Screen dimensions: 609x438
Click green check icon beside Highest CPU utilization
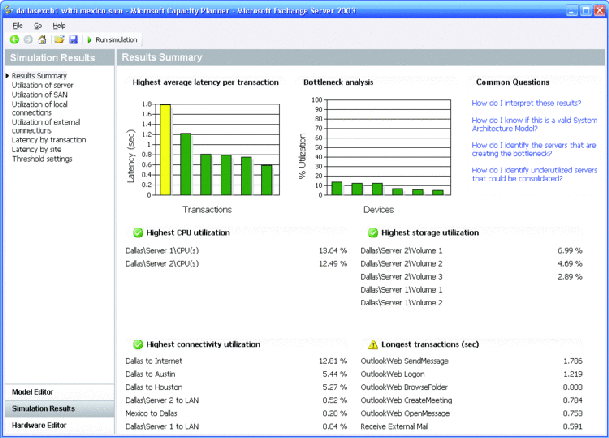point(138,233)
